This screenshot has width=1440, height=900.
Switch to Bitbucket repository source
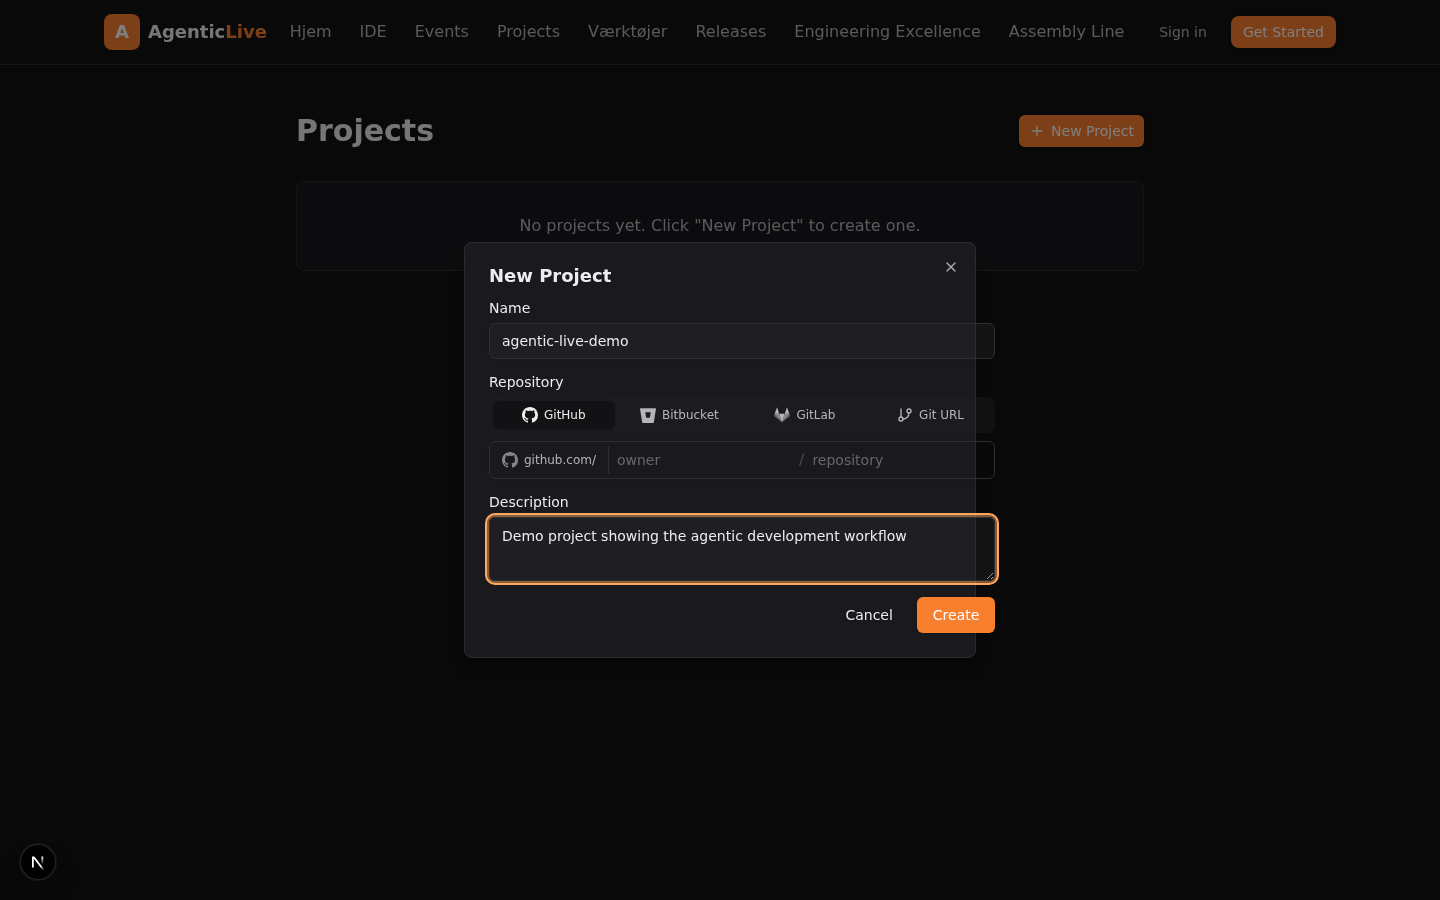click(x=679, y=415)
